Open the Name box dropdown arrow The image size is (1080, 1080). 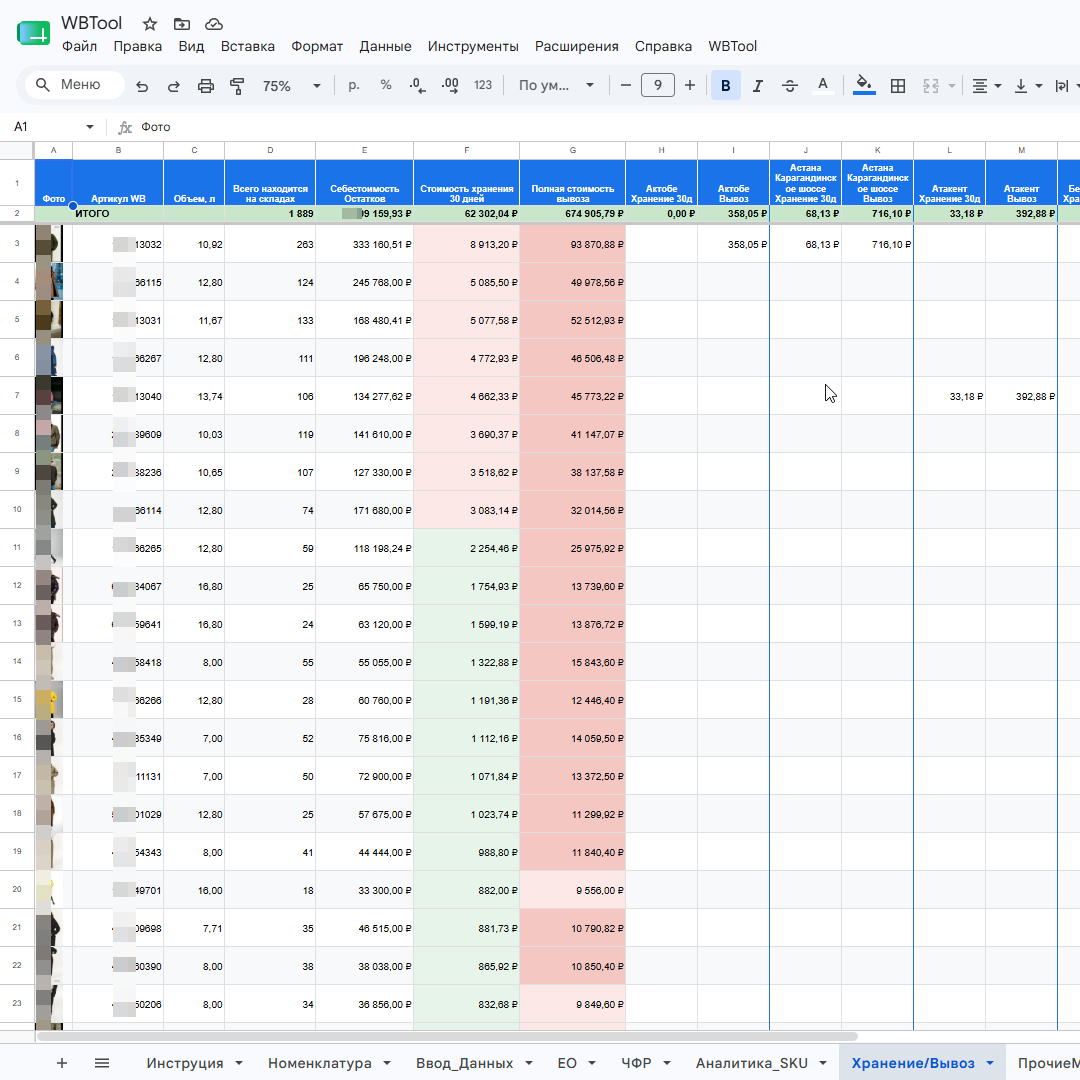(x=90, y=127)
